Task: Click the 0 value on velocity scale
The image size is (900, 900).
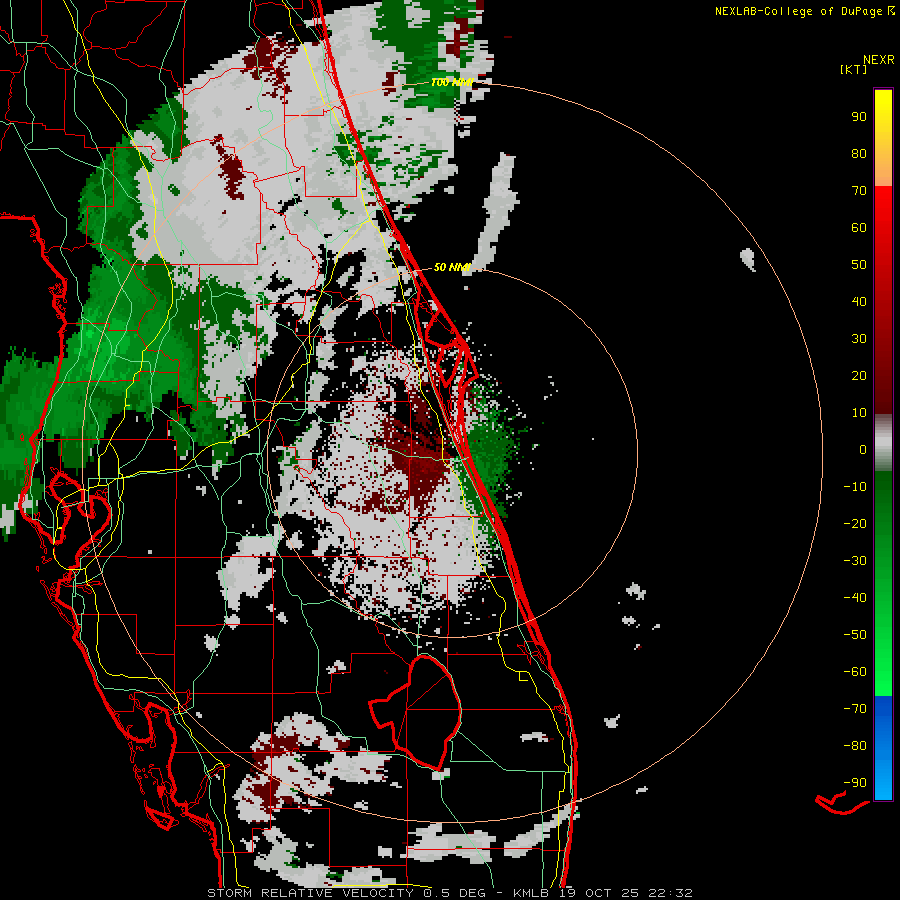Action: (x=863, y=450)
